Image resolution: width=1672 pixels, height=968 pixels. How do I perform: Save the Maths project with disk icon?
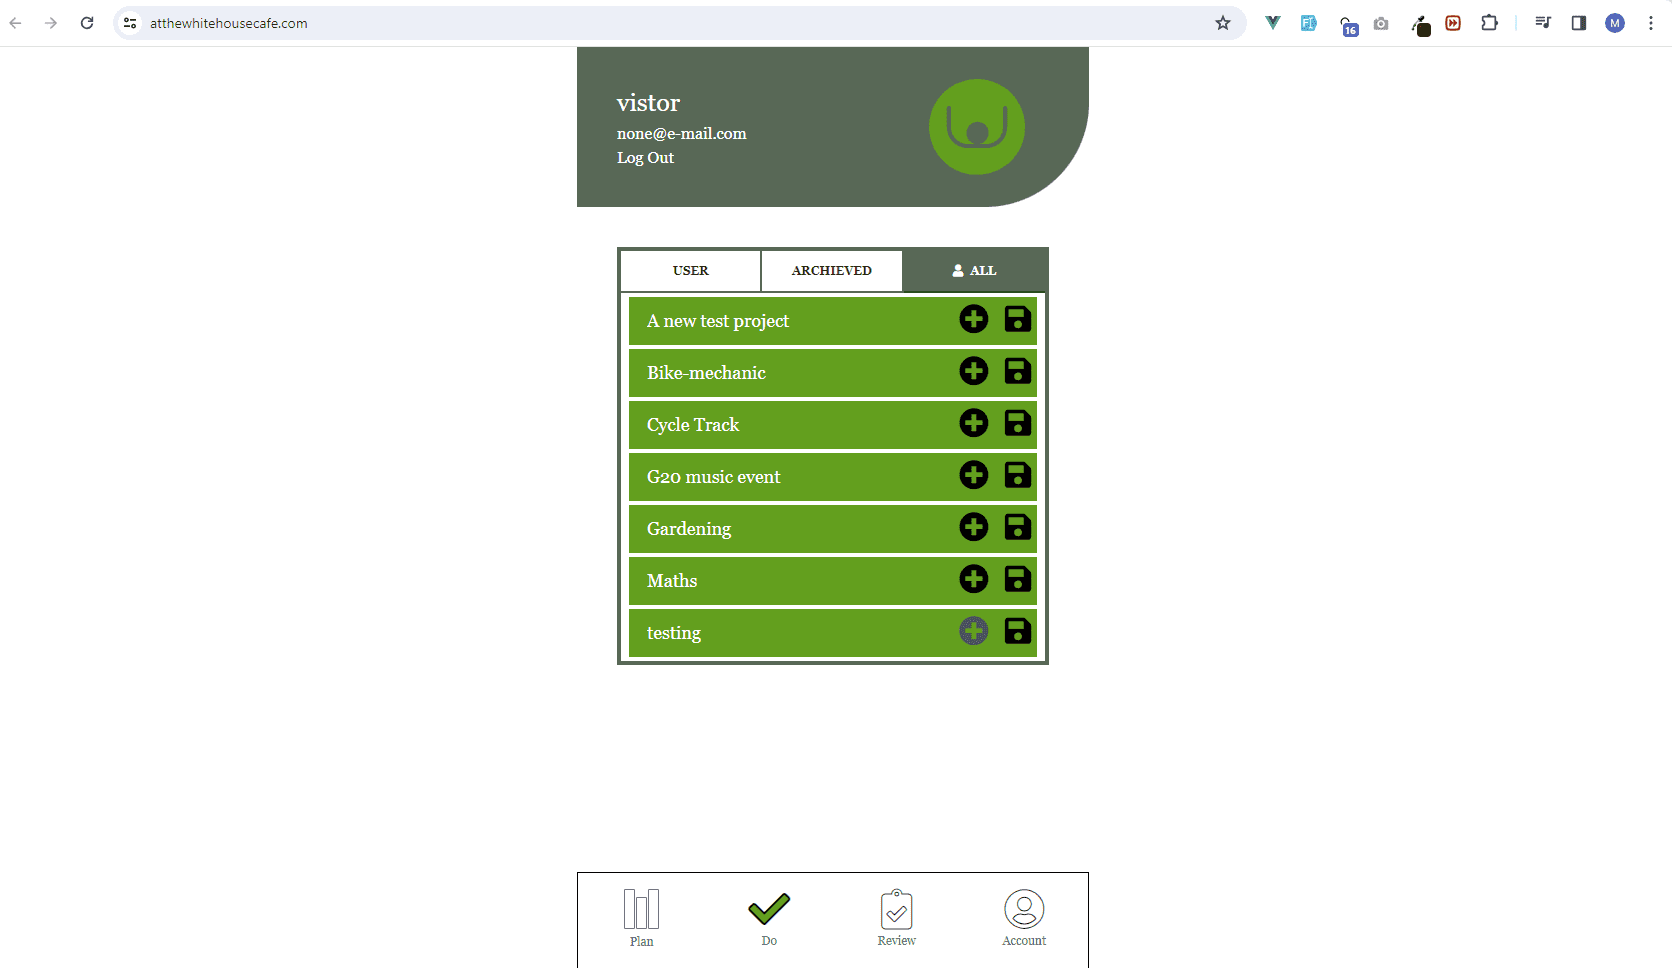1017,580
